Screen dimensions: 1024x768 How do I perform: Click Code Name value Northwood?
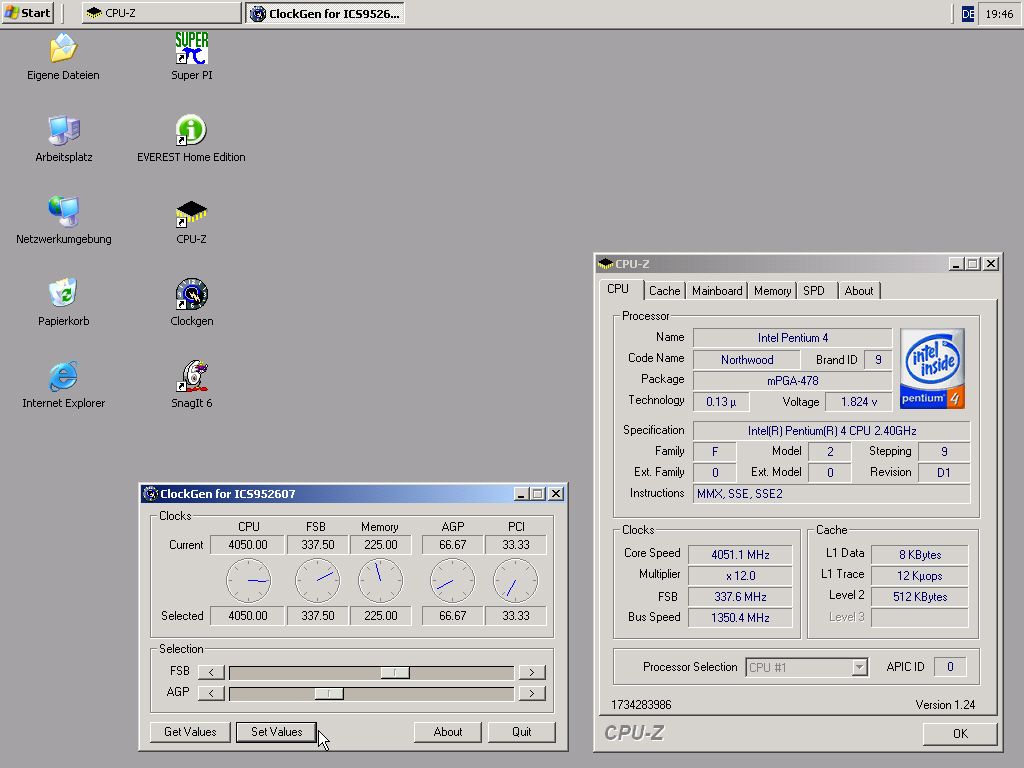pyautogui.click(x=746, y=360)
